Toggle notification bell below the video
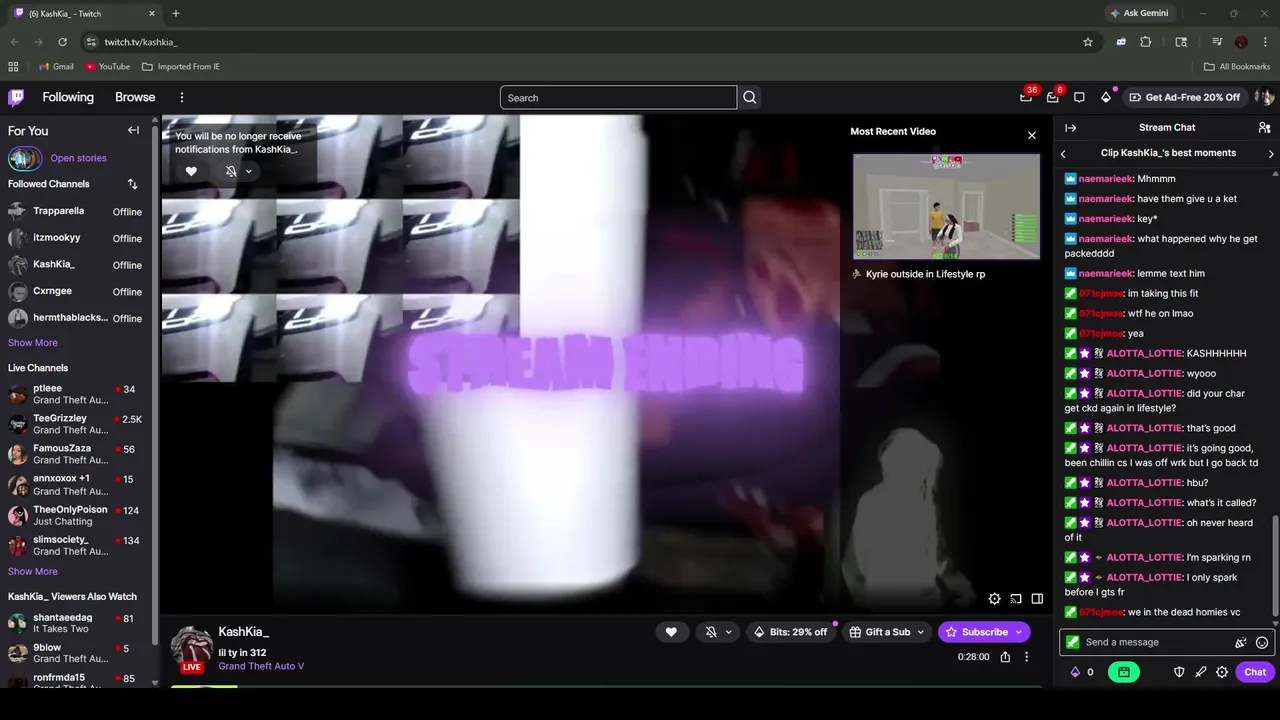1280x720 pixels. pyautogui.click(x=711, y=632)
